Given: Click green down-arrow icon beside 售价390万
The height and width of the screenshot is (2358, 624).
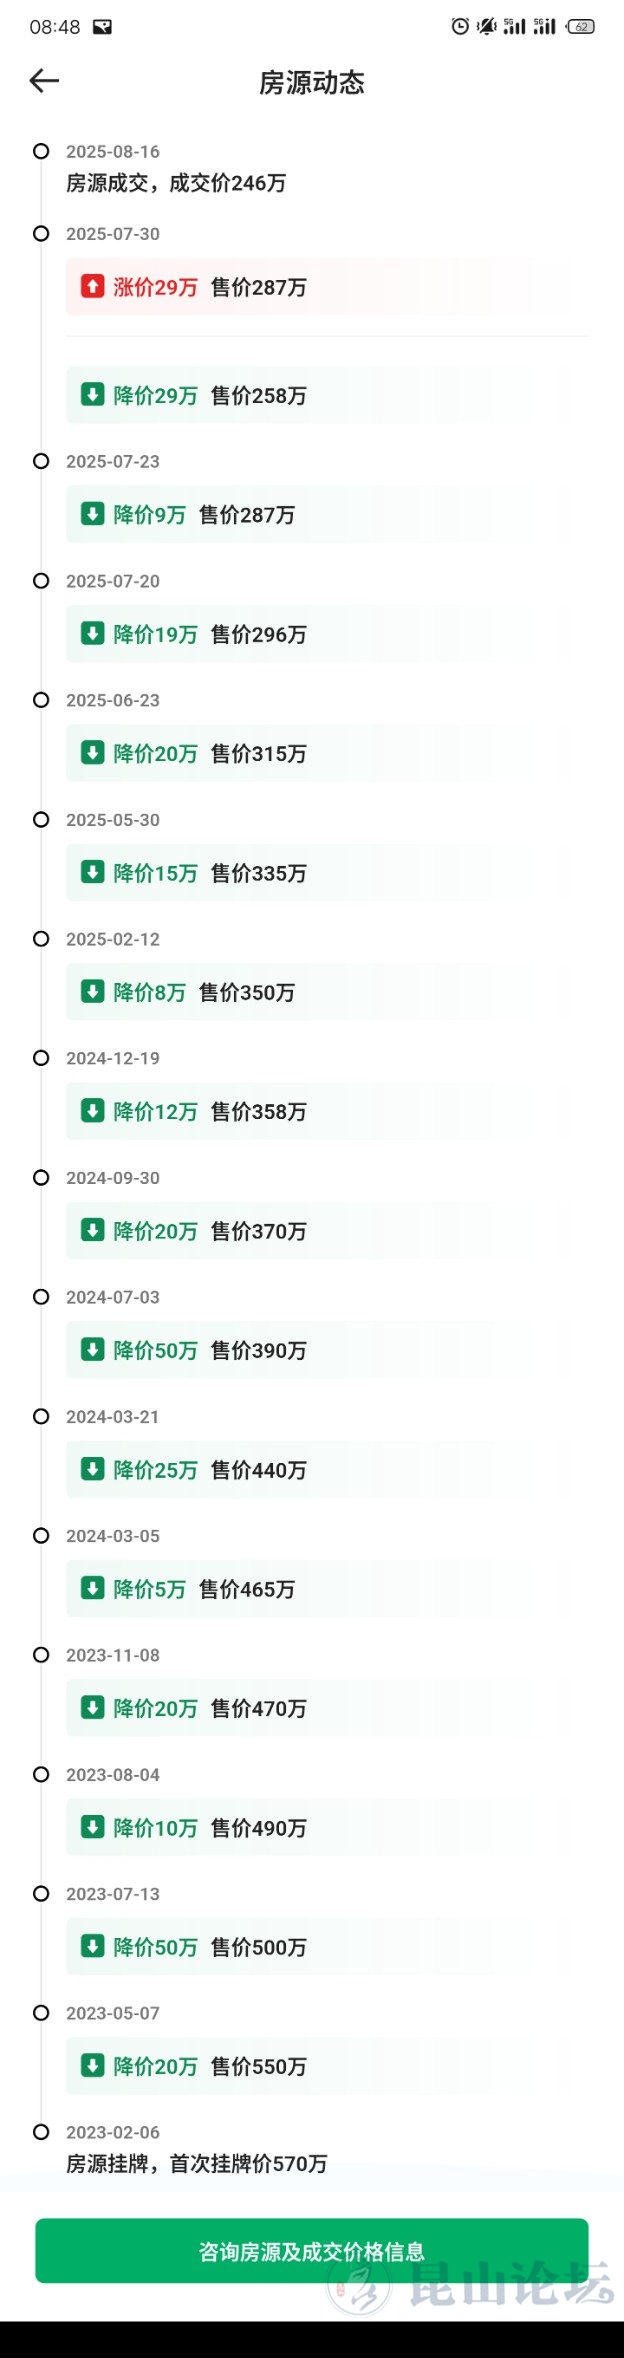Looking at the screenshot, I should 92,1349.
